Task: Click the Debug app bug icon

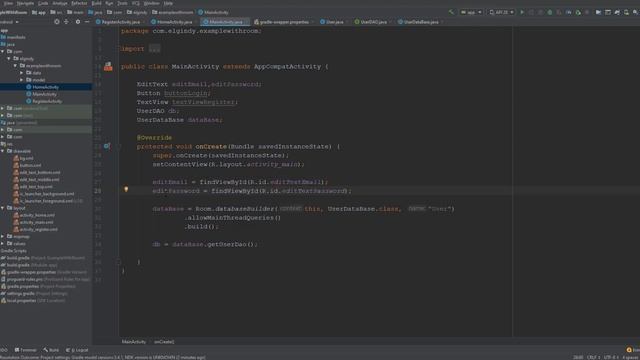Action: pos(550,12)
